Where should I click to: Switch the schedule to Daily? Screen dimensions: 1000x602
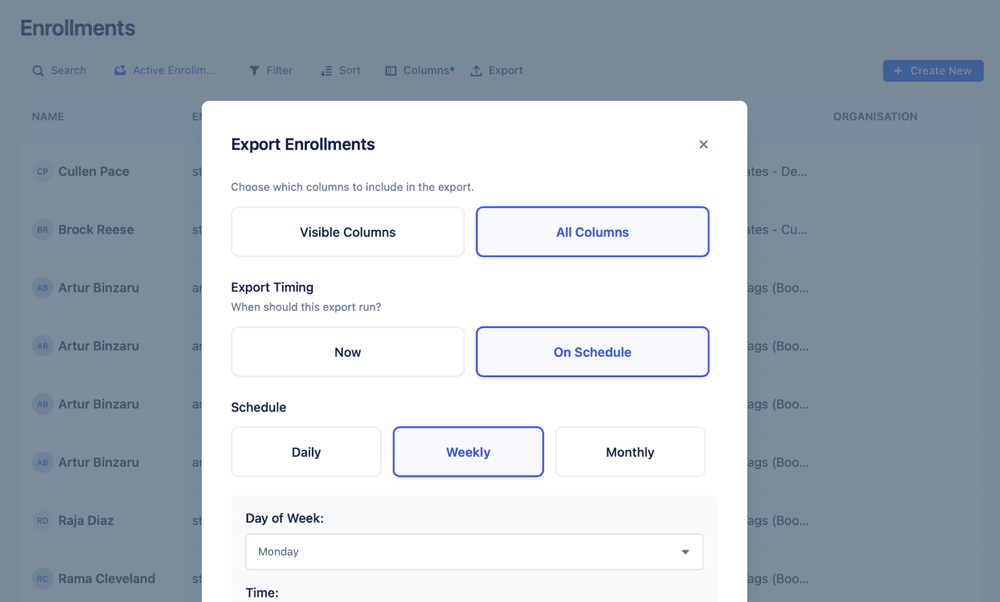click(x=306, y=451)
